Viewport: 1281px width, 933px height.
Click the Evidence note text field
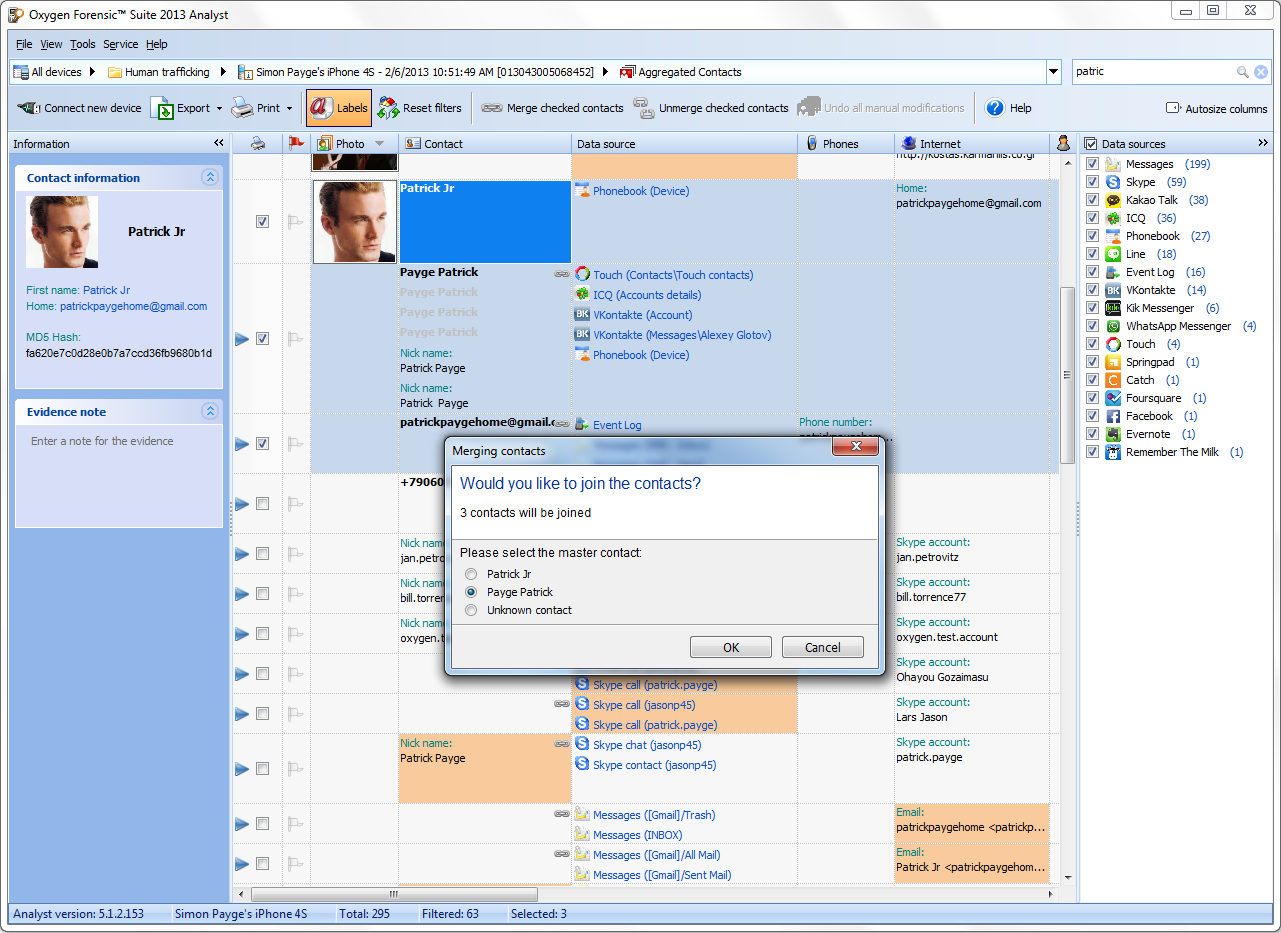click(x=118, y=472)
